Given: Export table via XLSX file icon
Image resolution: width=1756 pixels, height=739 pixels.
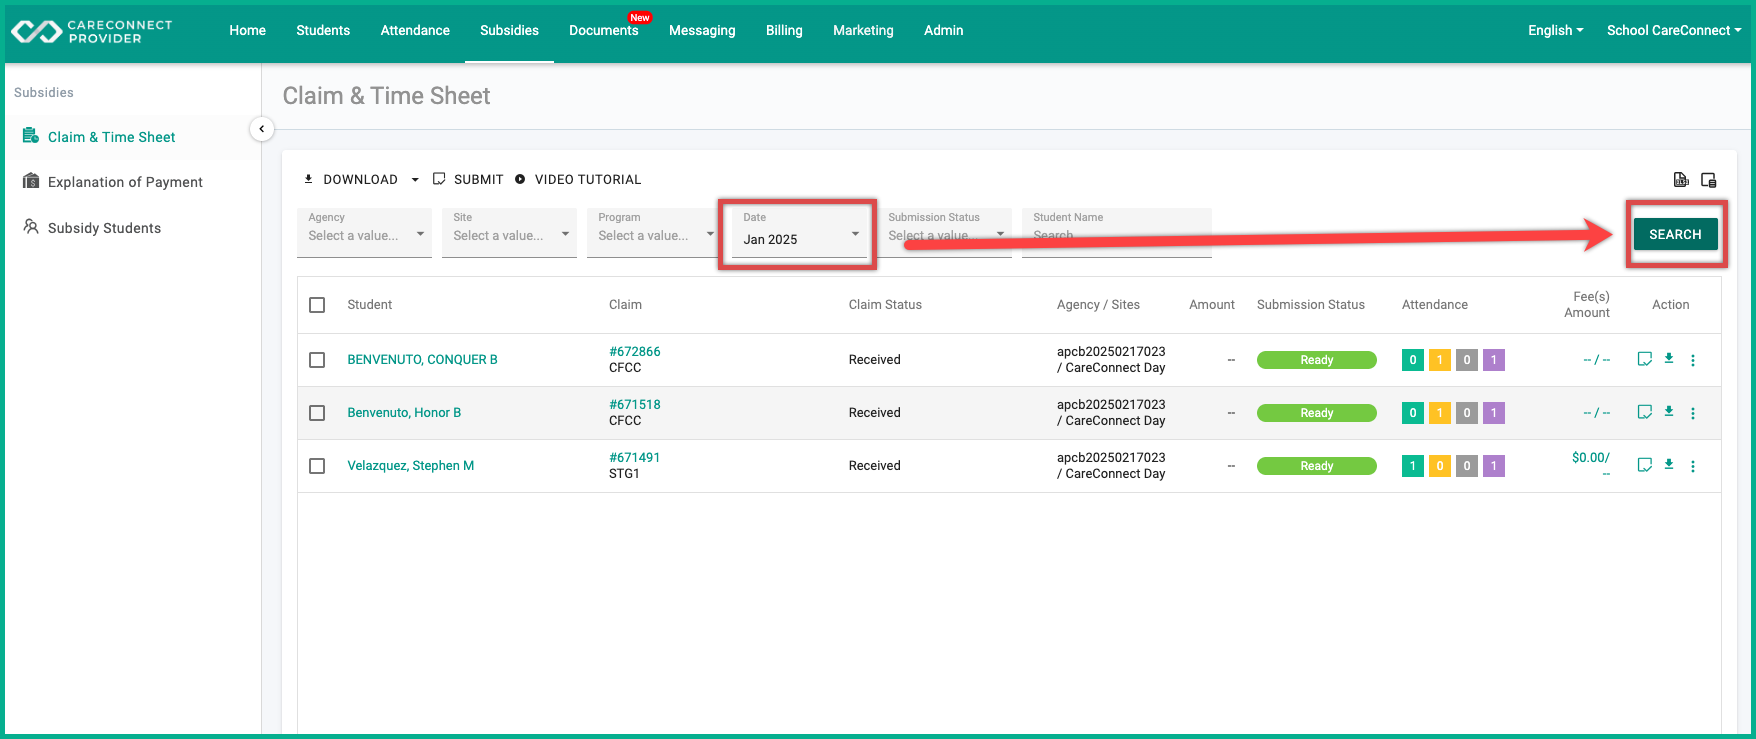Looking at the screenshot, I should click(1681, 180).
